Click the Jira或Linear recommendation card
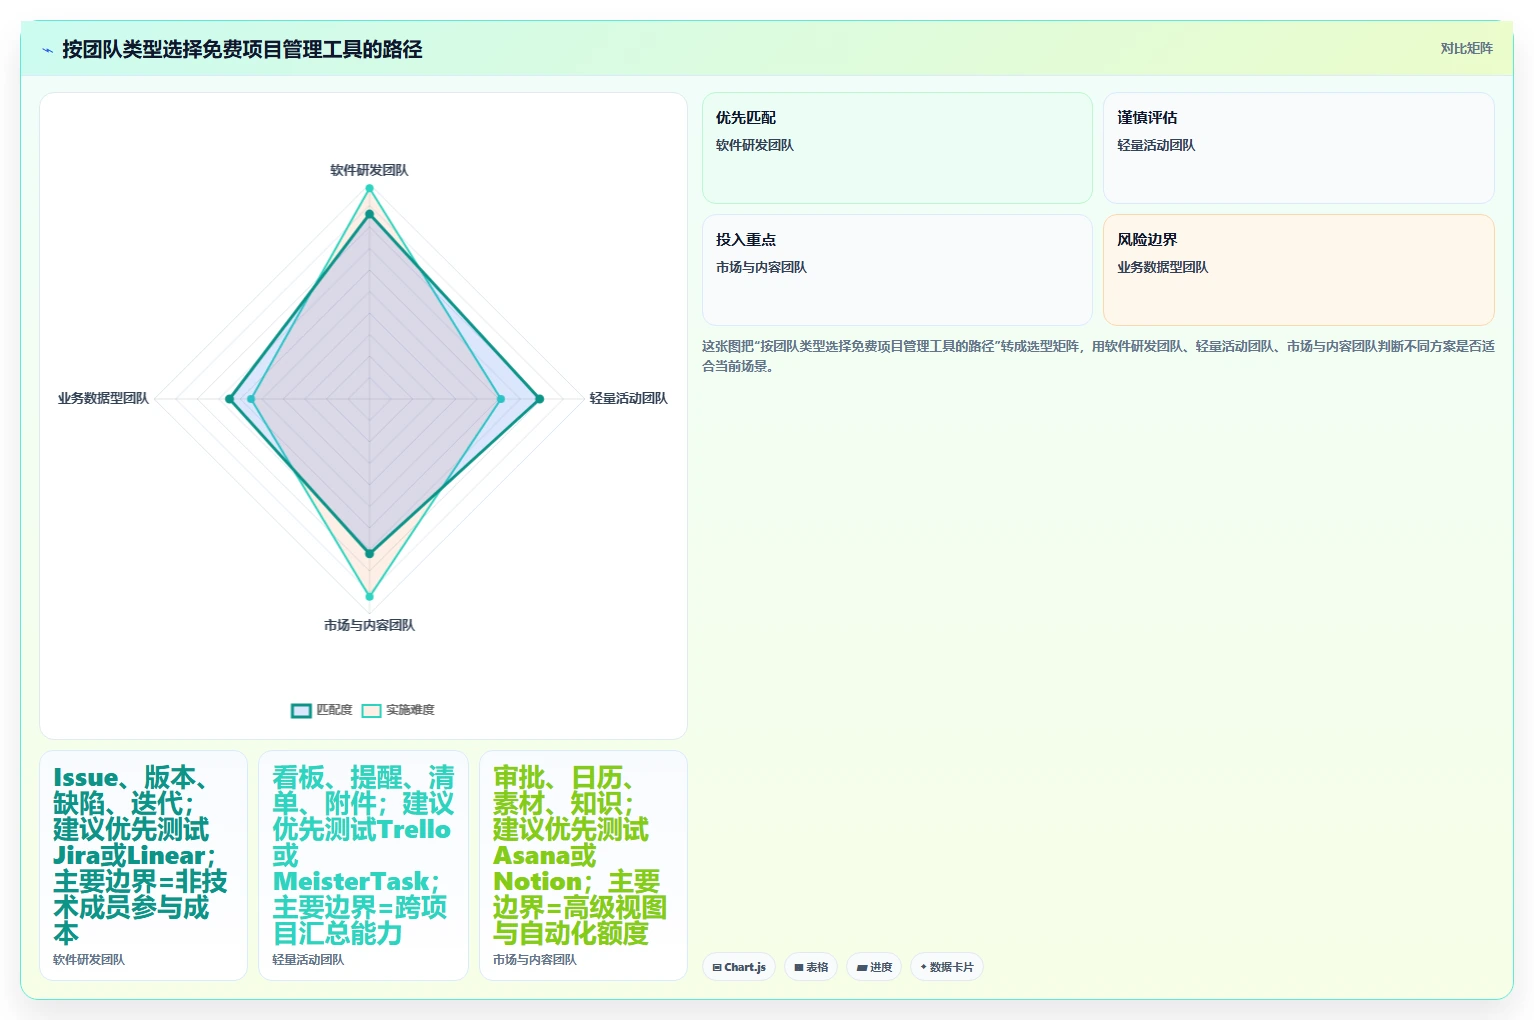The image size is (1534, 1020). (143, 865)
